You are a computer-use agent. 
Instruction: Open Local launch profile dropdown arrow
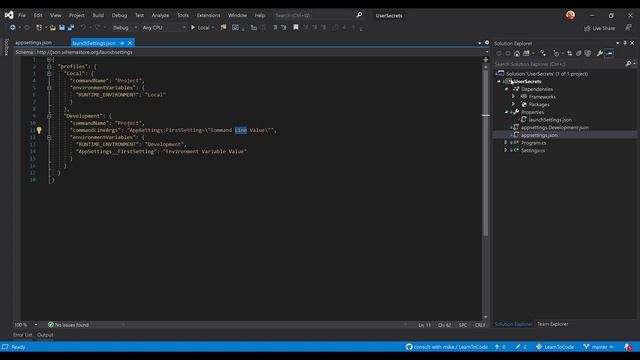[213, 28]
